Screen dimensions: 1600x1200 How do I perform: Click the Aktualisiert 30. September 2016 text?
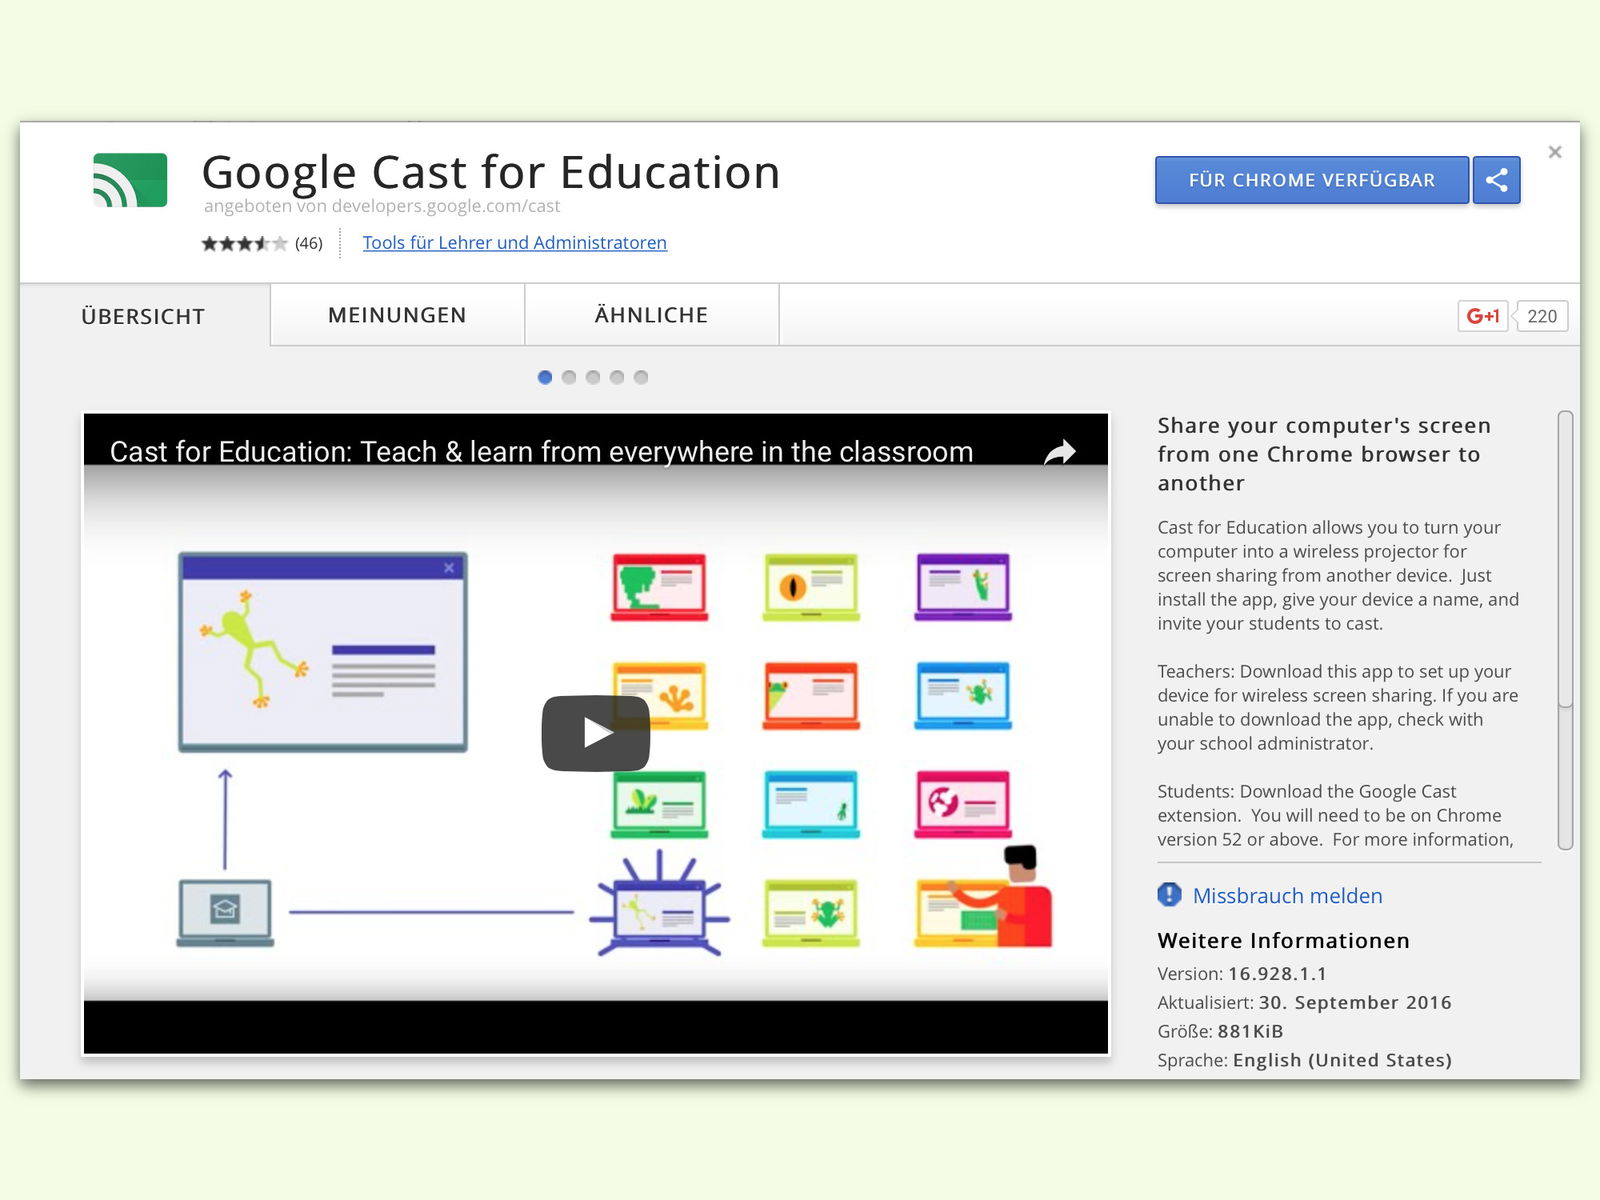1304,1003
